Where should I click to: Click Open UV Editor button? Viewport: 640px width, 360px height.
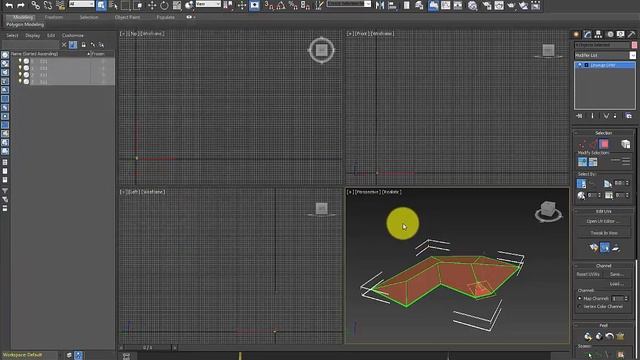click(x=603, y=221)
